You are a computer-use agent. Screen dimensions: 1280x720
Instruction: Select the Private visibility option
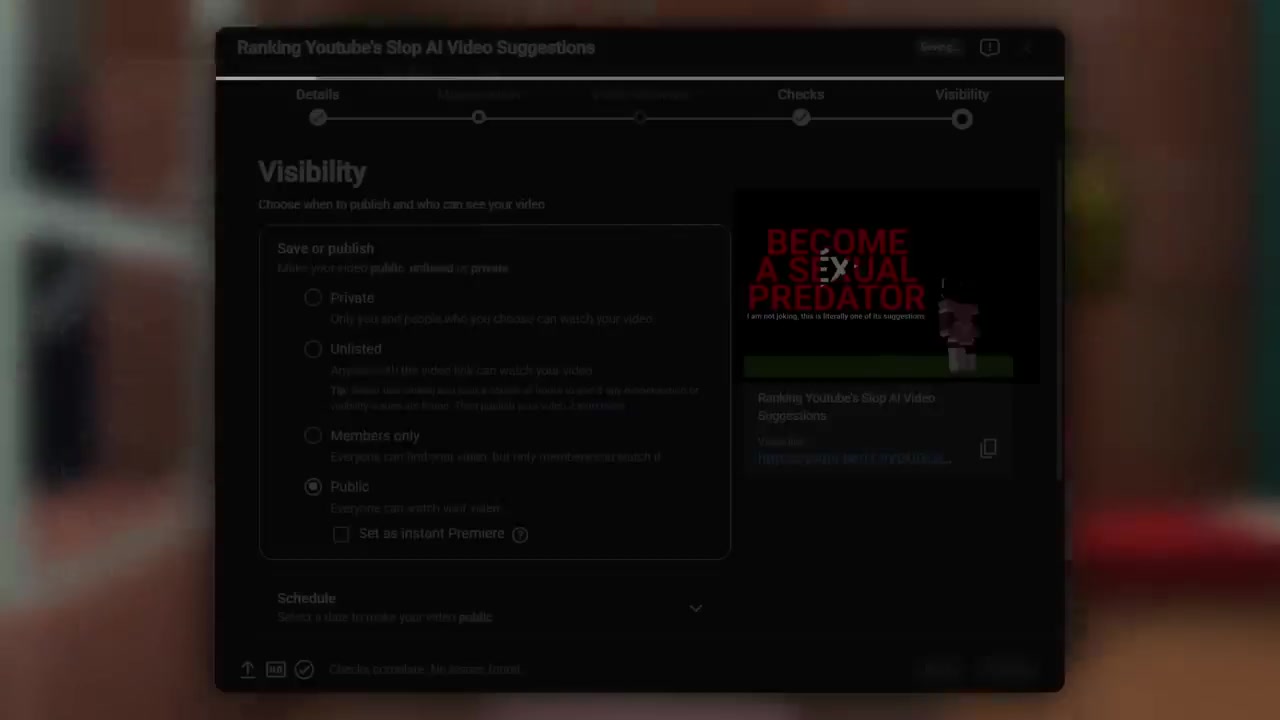[x=313, y=298]
